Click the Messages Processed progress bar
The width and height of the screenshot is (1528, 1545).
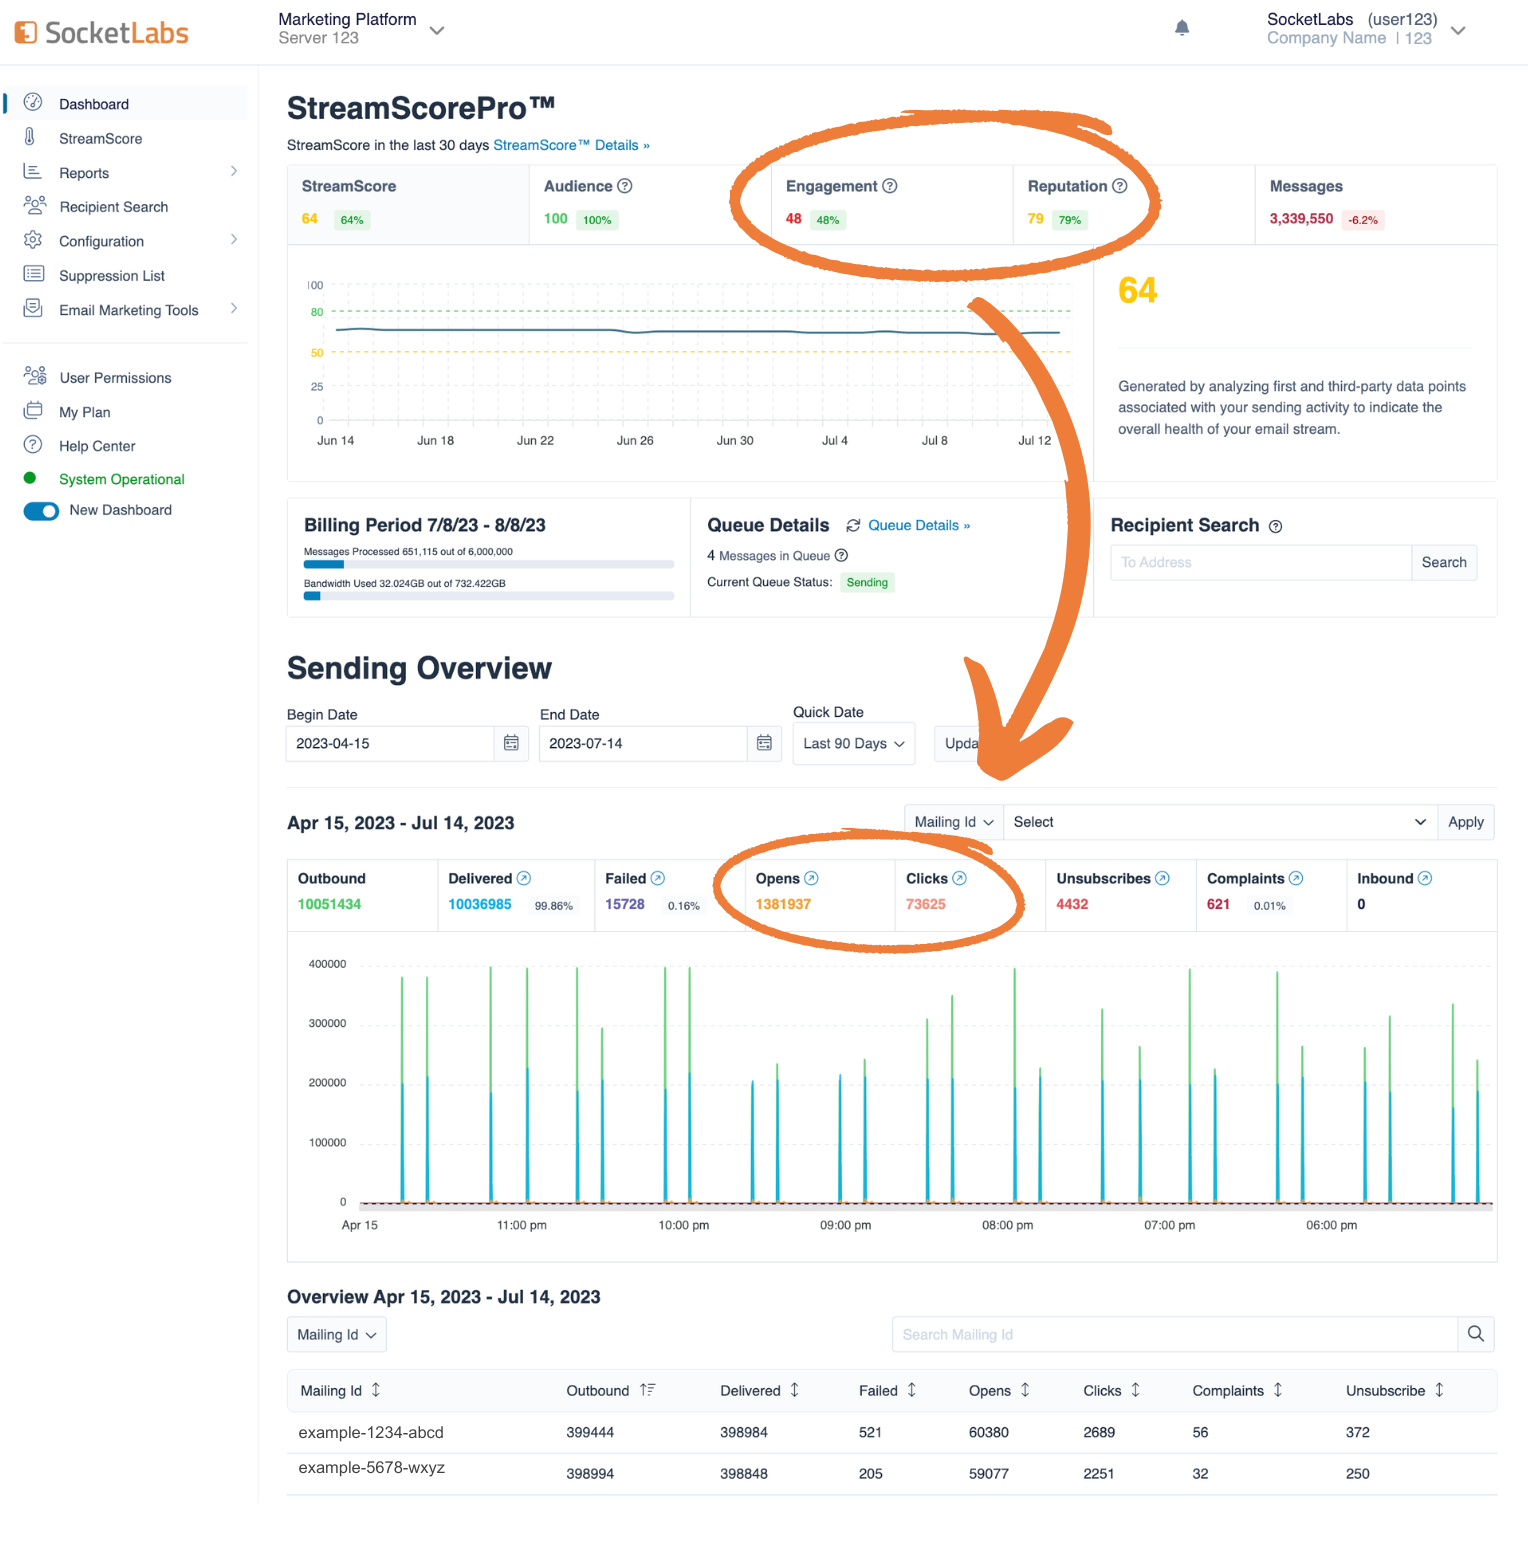489,564
